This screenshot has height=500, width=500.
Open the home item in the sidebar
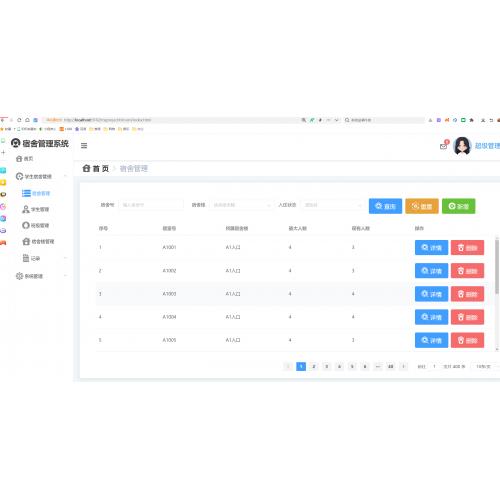25,159
